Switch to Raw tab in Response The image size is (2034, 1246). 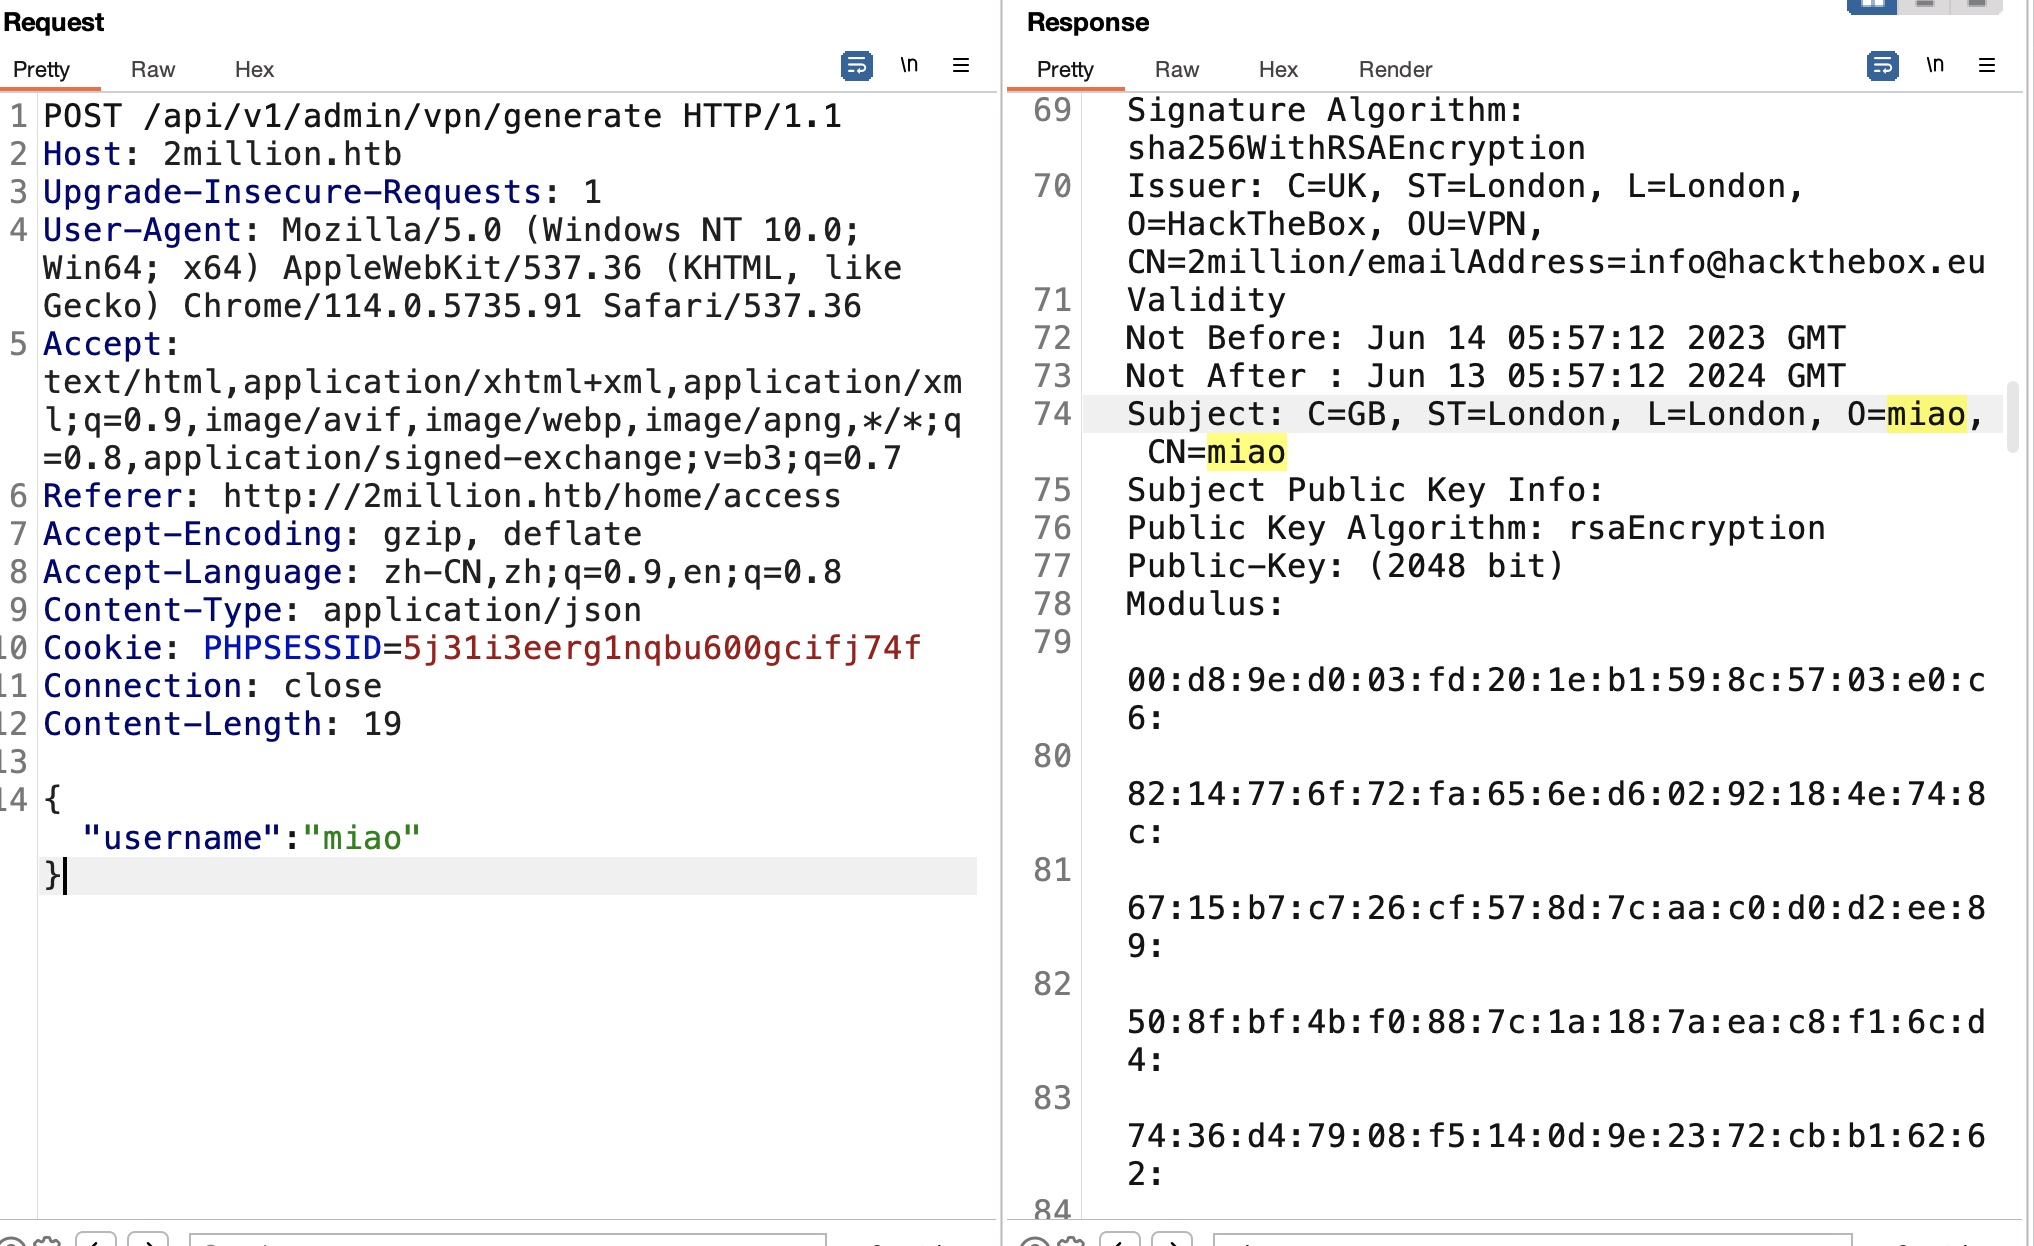tap(1176, 69)
